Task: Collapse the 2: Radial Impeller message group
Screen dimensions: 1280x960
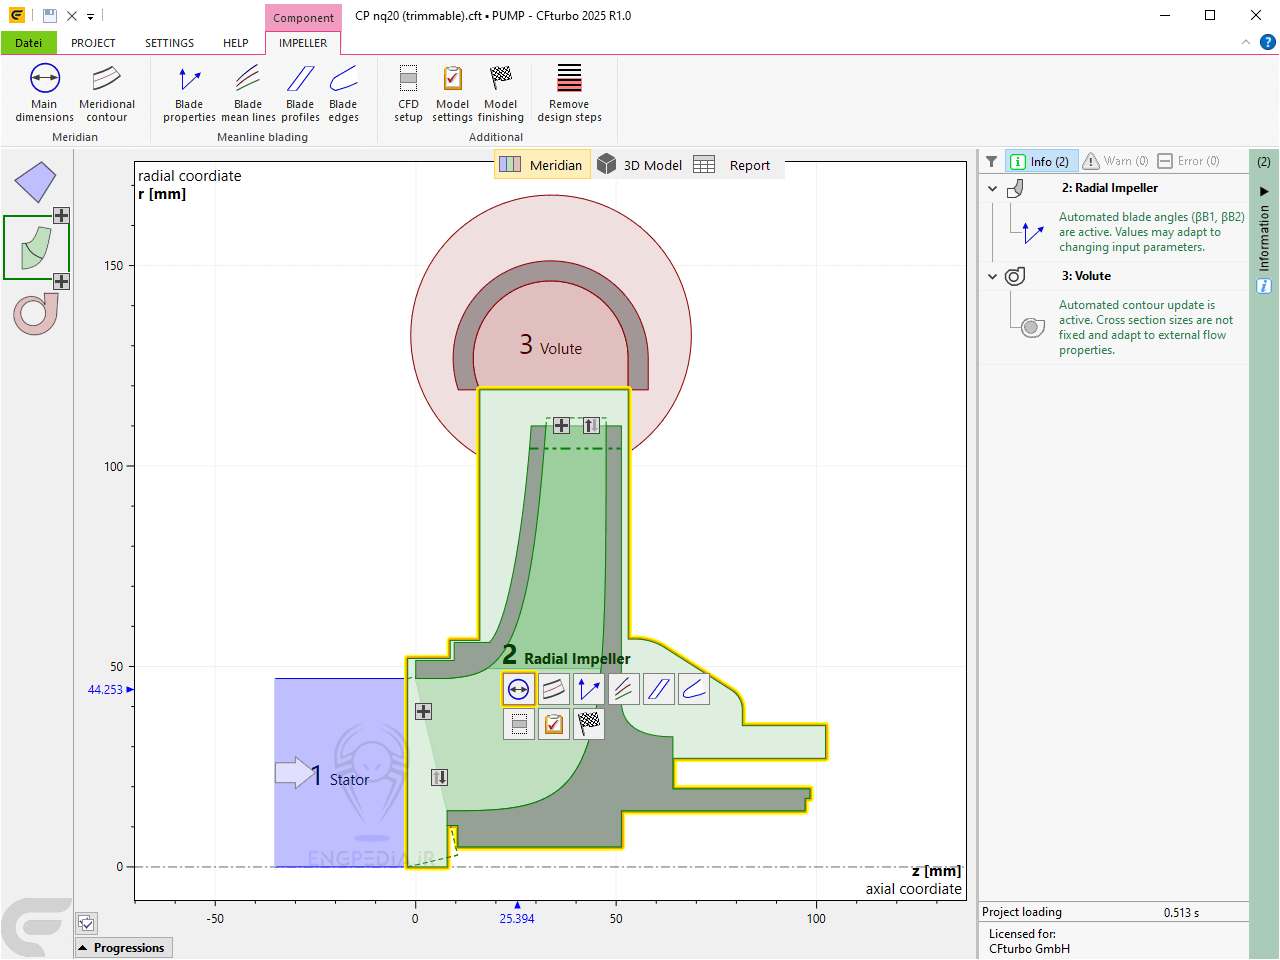Action: 992,188
